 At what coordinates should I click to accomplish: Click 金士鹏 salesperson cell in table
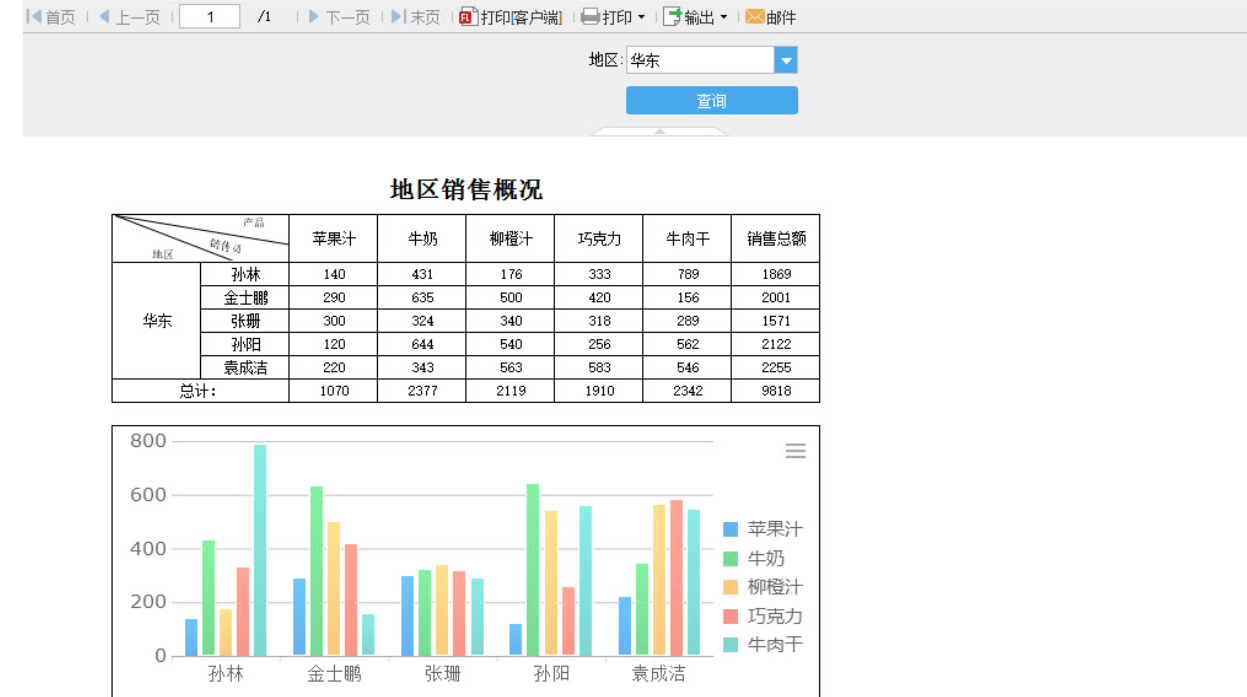[245, 298]
